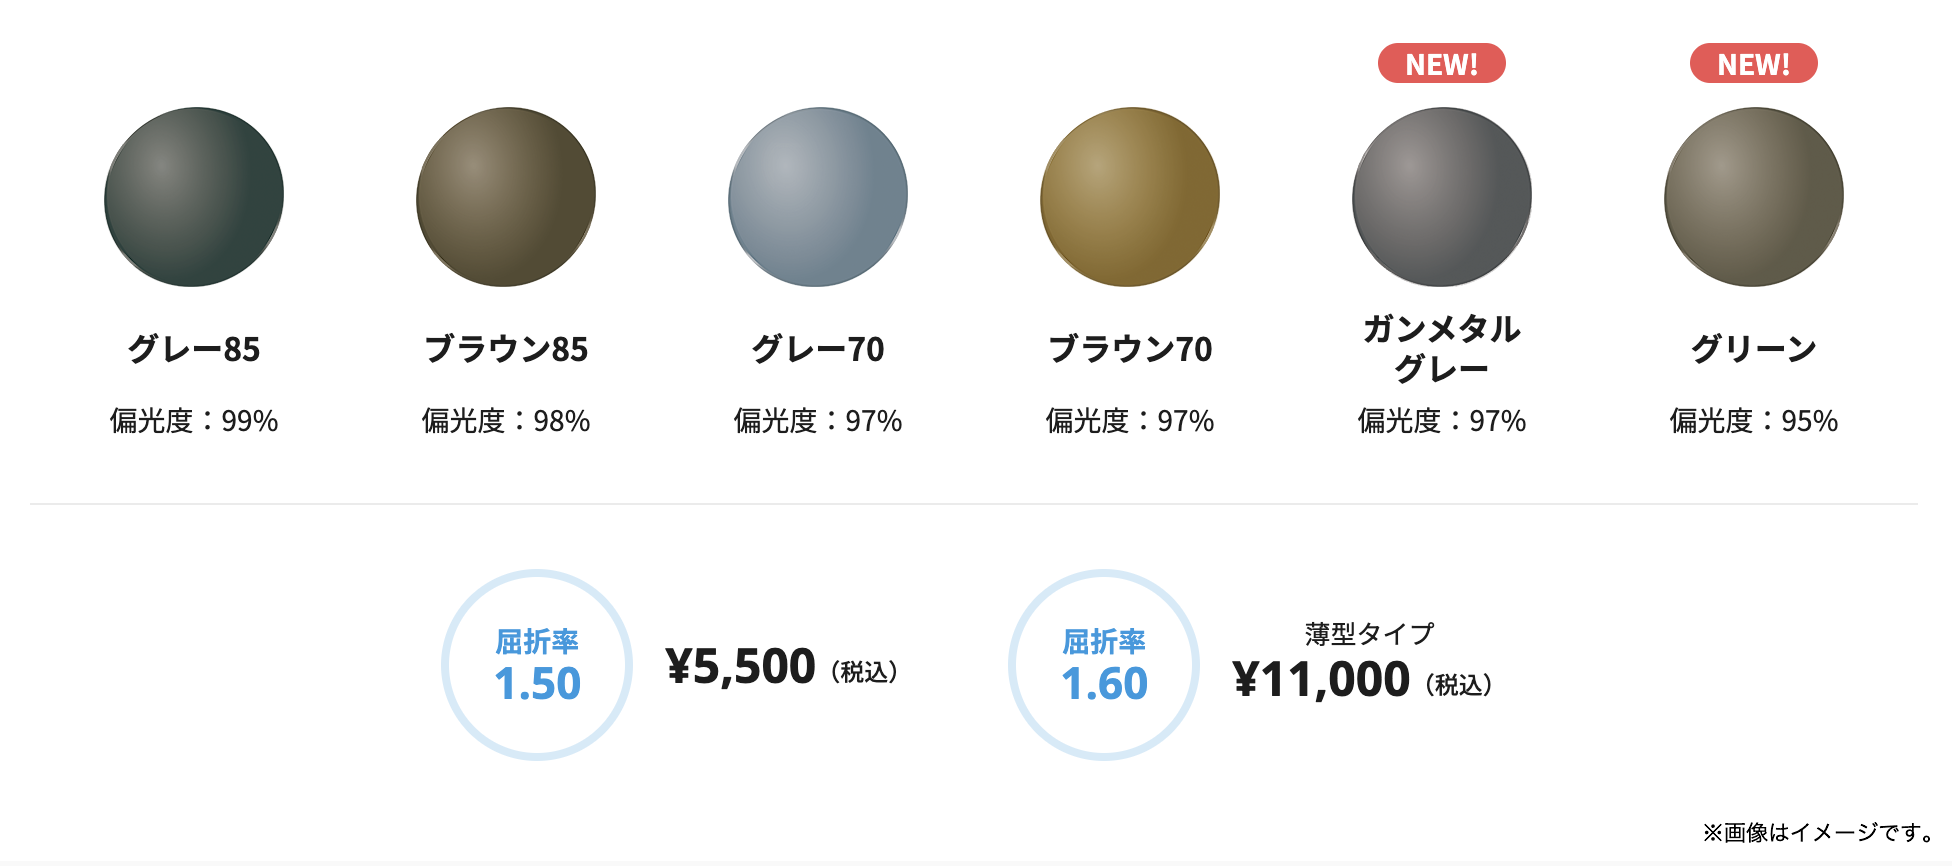Click the ブラウン85 label text

(506, 349)
